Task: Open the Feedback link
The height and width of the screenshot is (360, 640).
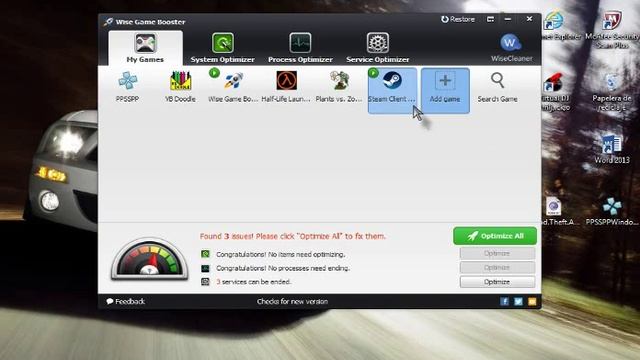Action: [x=126, y=302]
